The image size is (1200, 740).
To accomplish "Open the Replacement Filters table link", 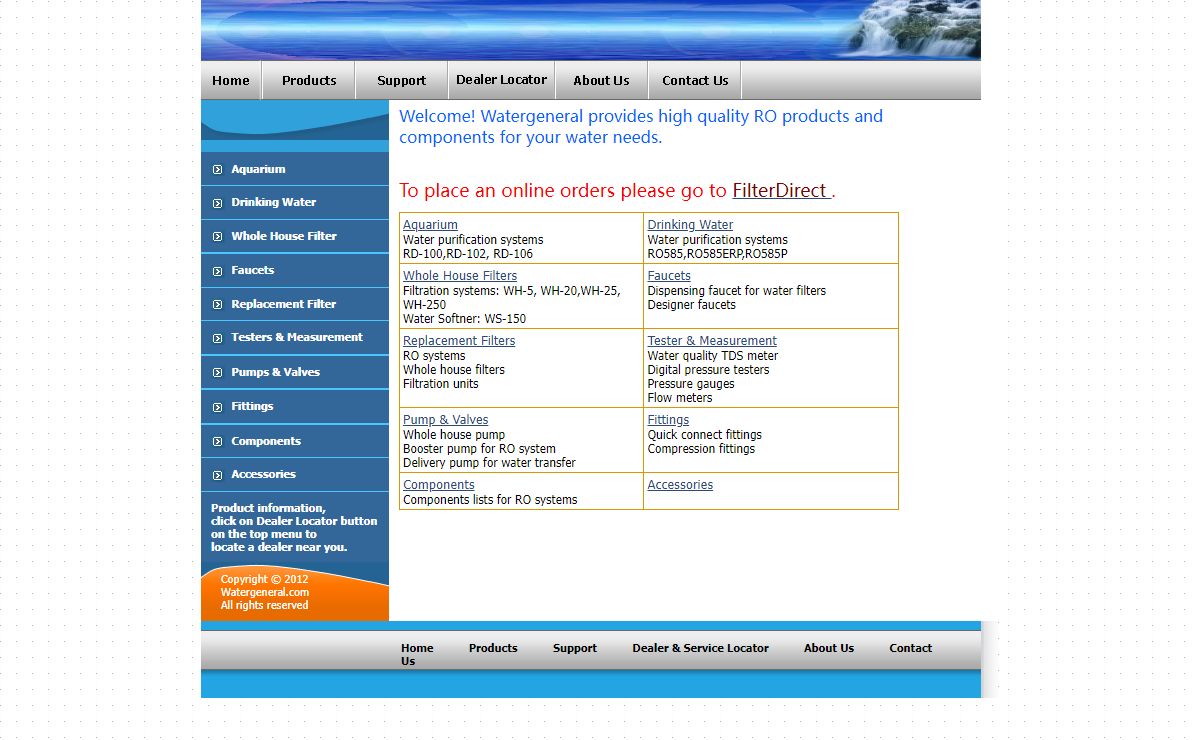I will 459,341.
